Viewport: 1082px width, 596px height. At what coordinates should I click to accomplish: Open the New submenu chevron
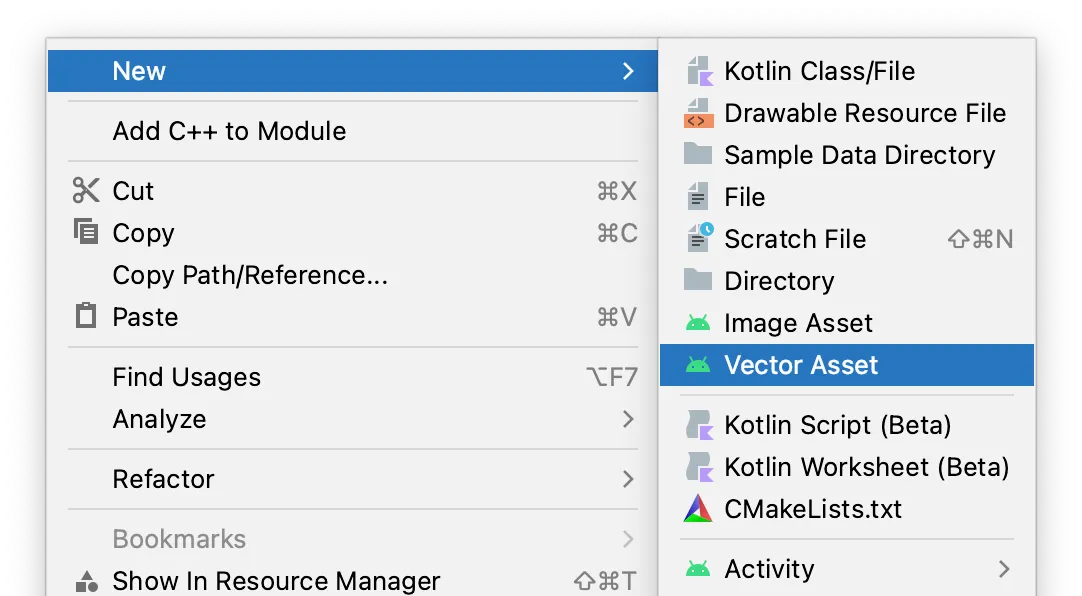pyautogui.click(x=628, y=71)
